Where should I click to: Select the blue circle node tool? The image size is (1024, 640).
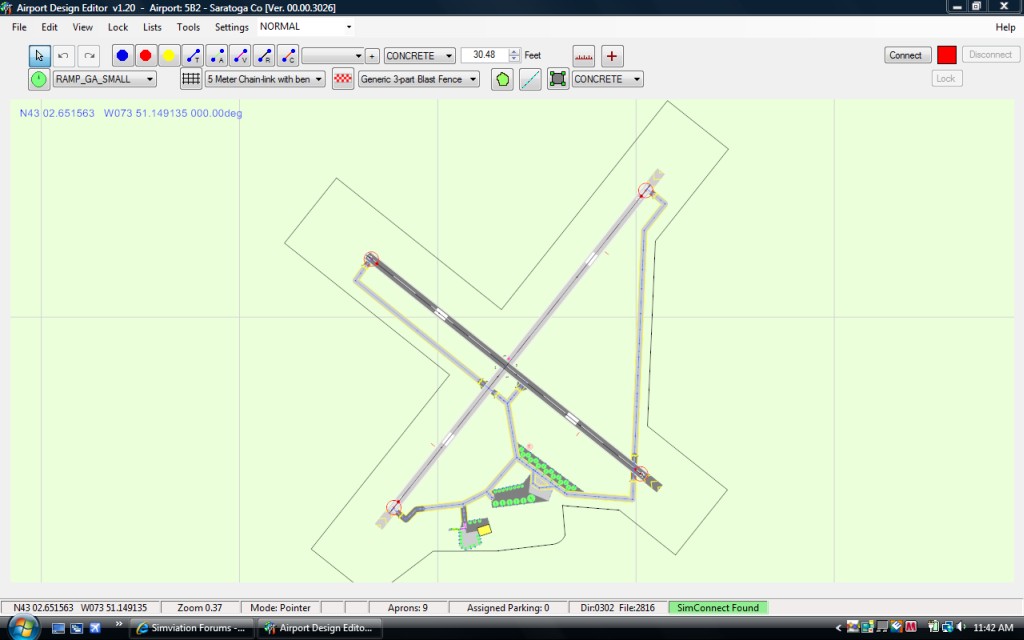tap(122, 56)
